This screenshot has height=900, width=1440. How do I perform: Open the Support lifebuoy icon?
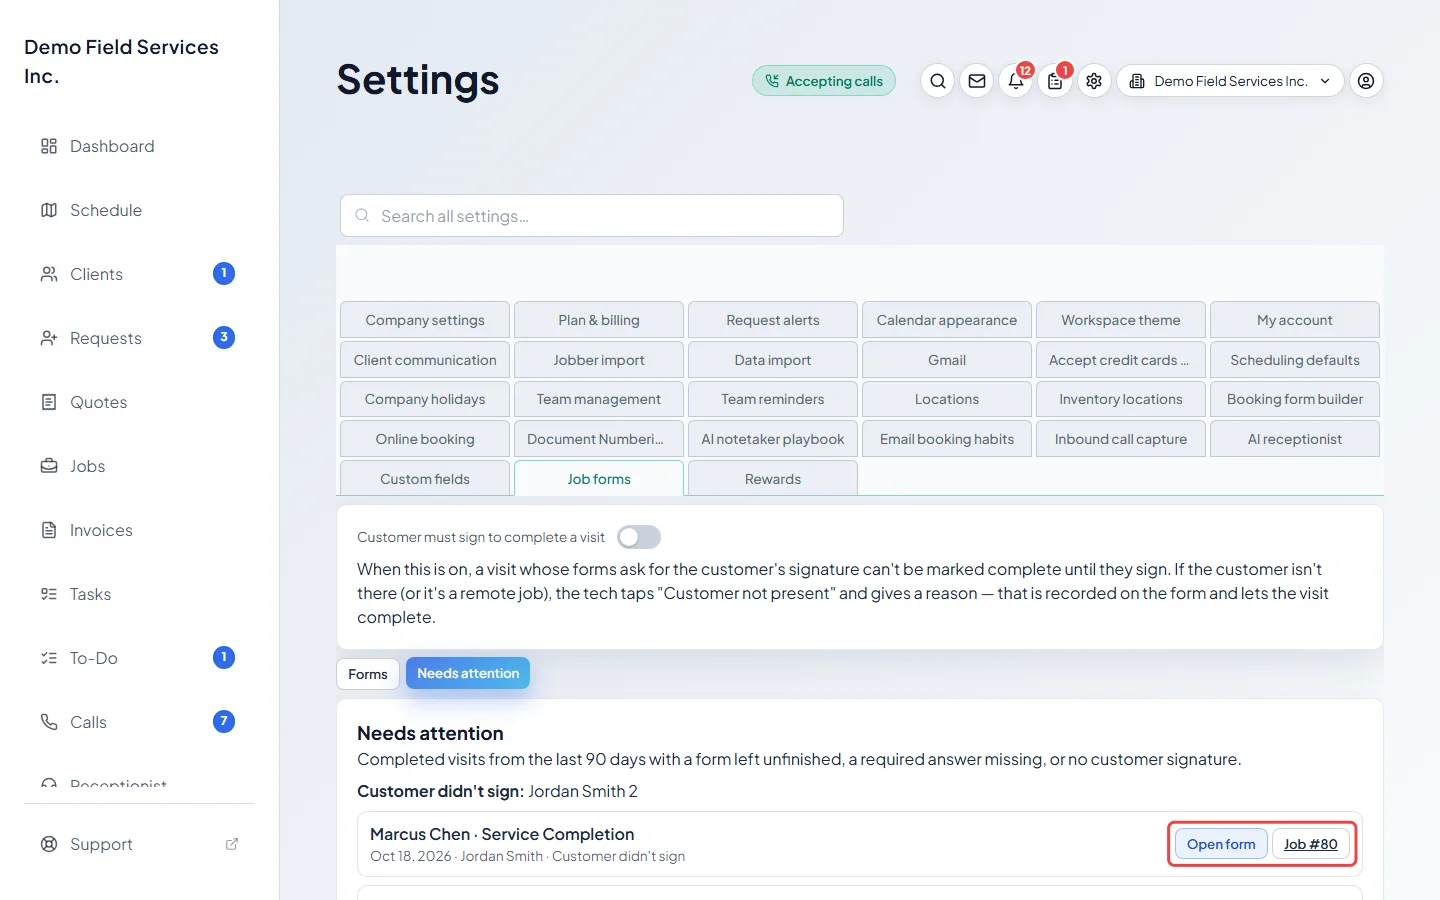coord(49,844)
